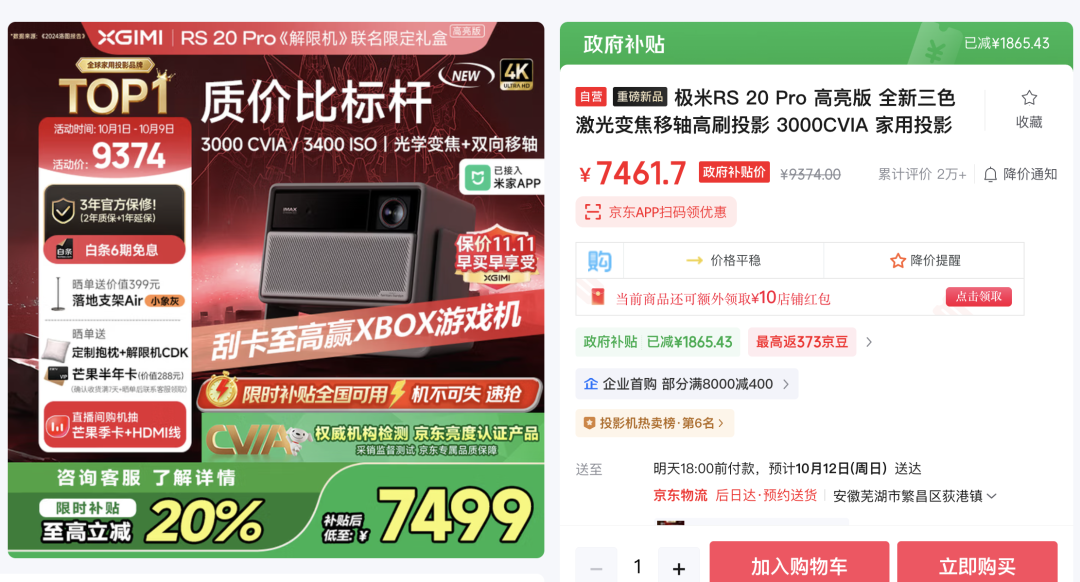The height and width of the screenshot is (582, 1080).
Task: Expand the 最高返373京豆 promotion arrow
Action: (869, 342)
